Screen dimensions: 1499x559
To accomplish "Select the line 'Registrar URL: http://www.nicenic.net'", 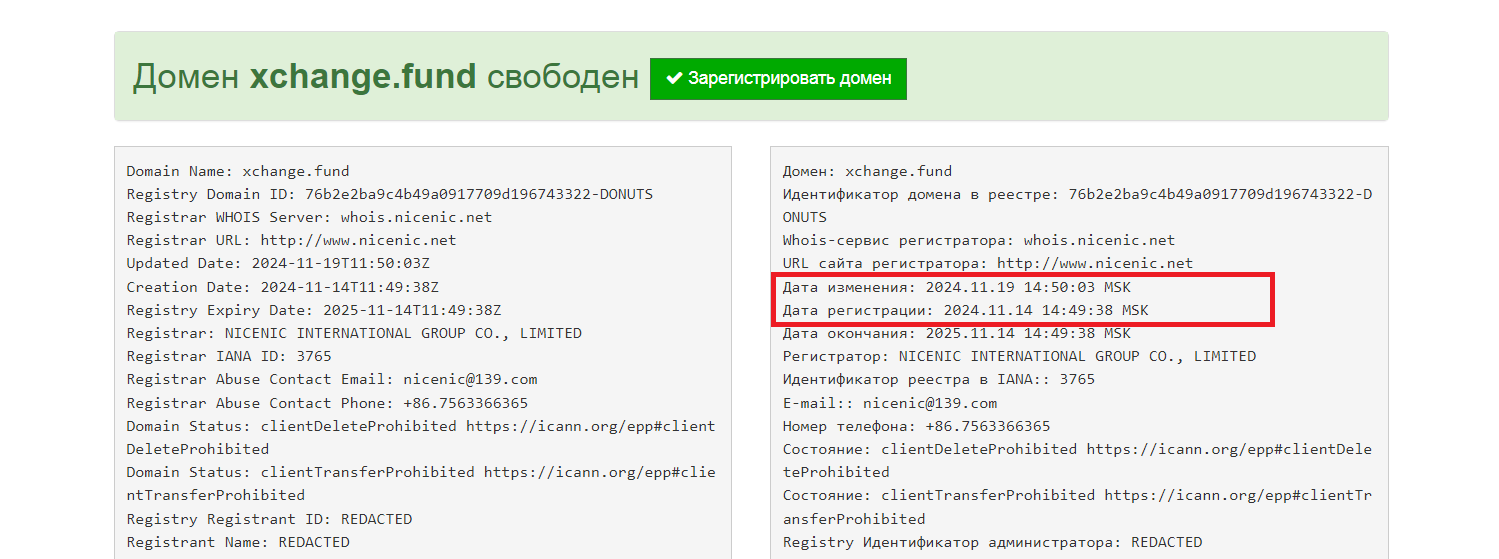I will coord(291,240).
